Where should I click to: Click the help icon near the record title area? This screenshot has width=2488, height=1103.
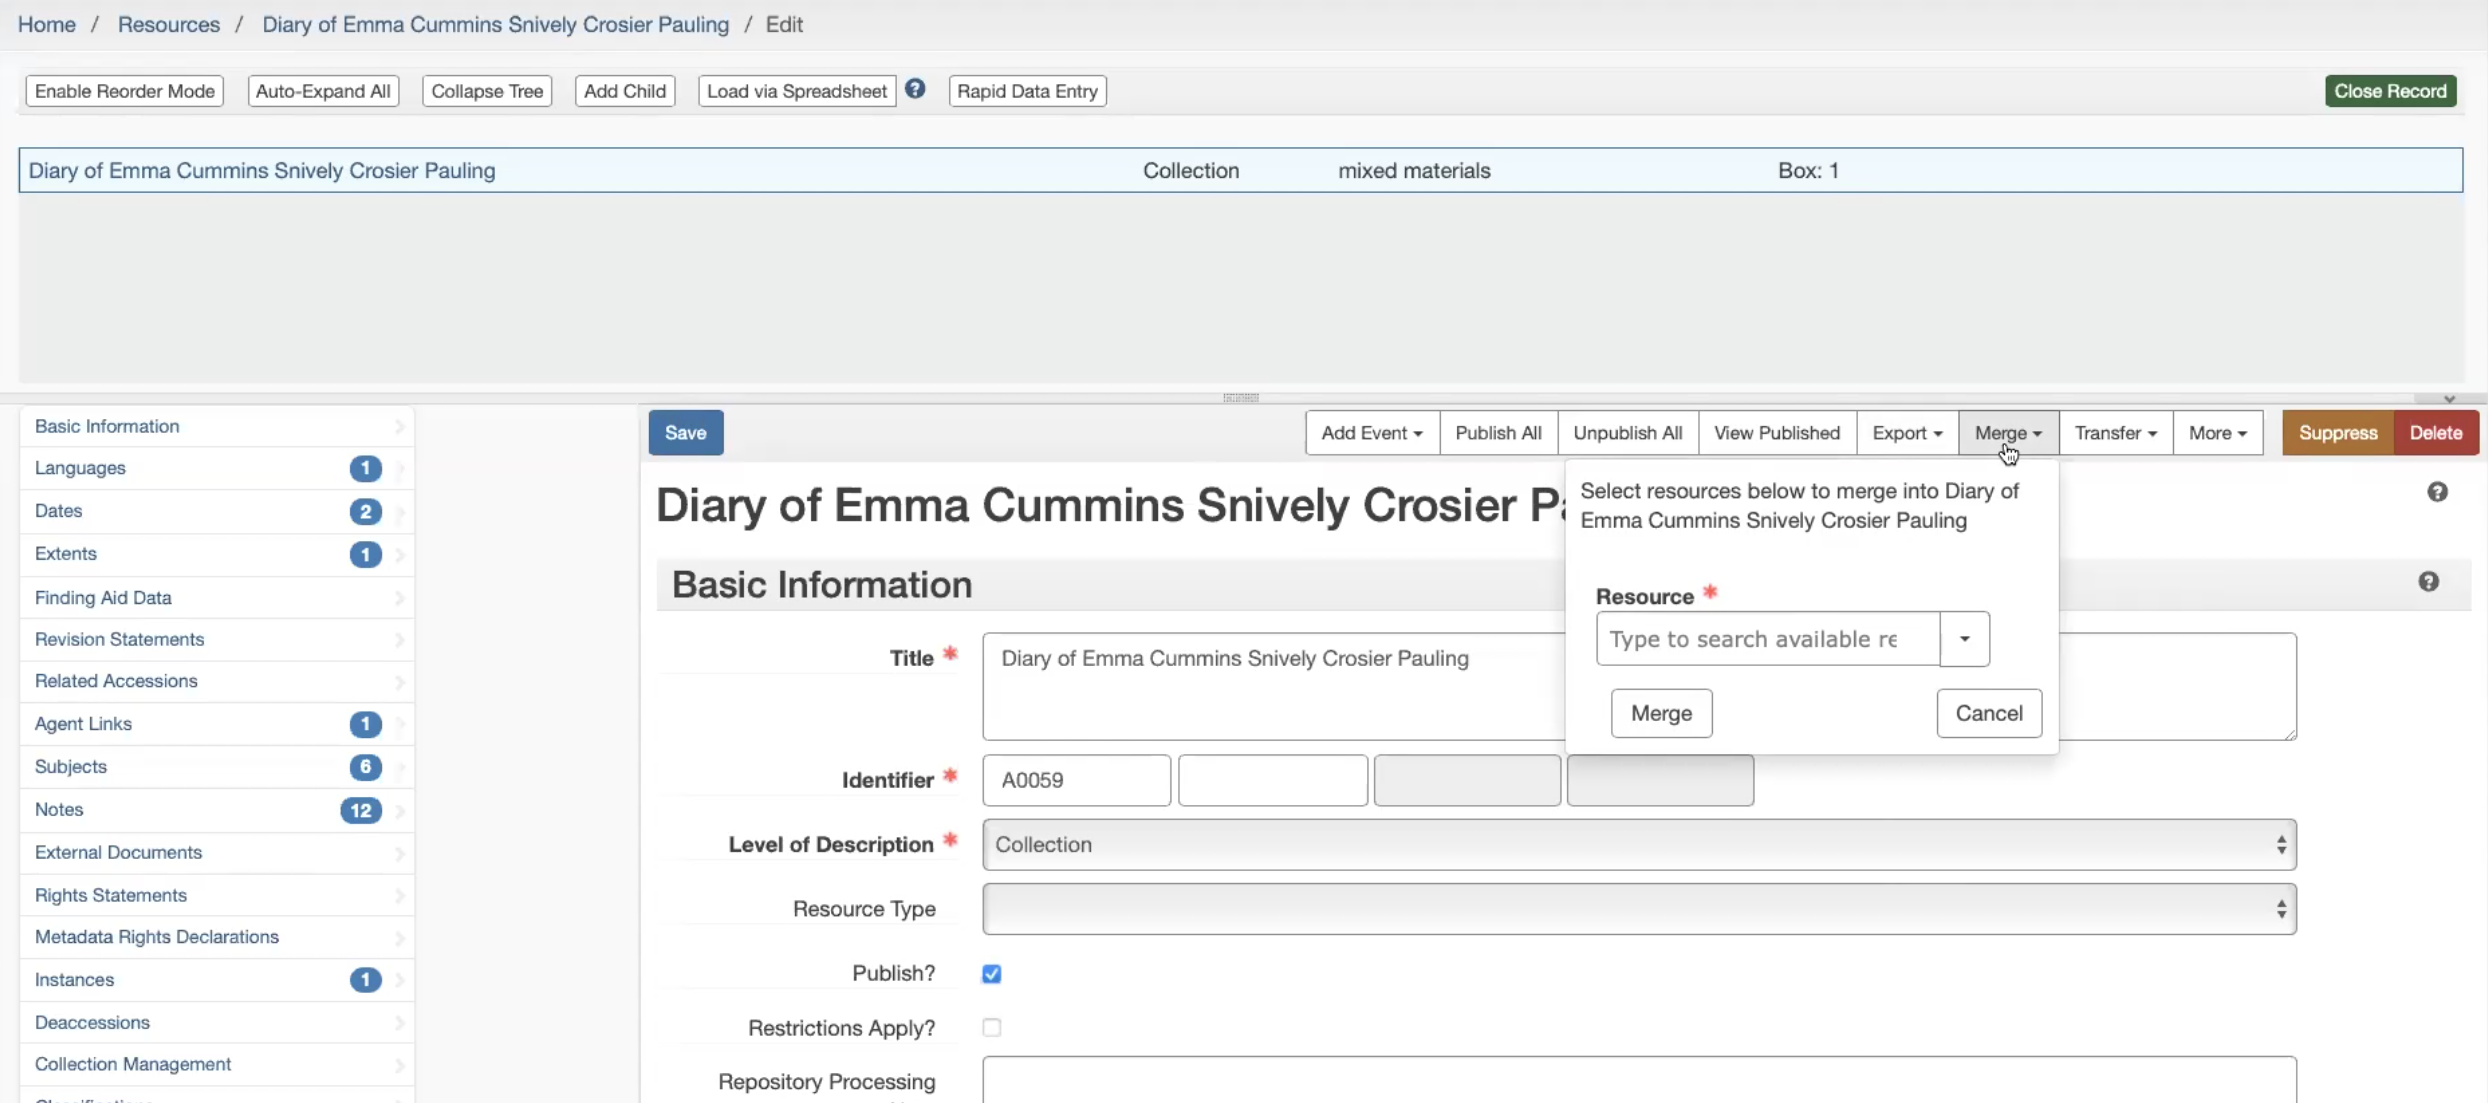pos(2437,491)
